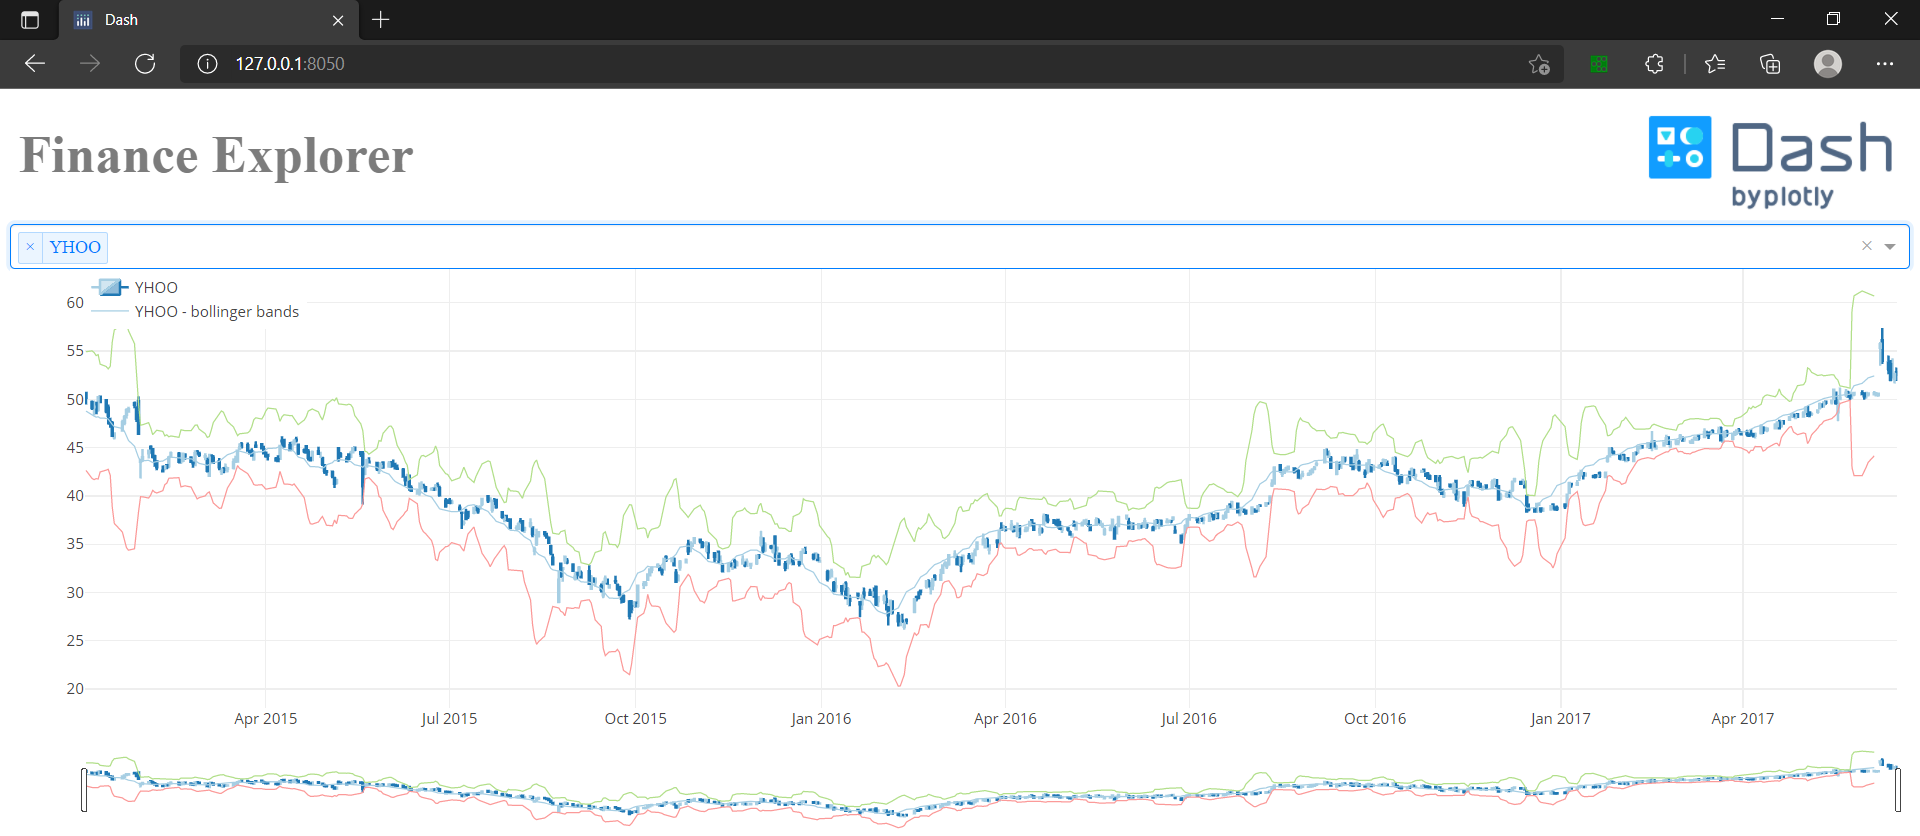Add this page to favorites
The image size is (1920, 836).
(x=1539, y=64)
